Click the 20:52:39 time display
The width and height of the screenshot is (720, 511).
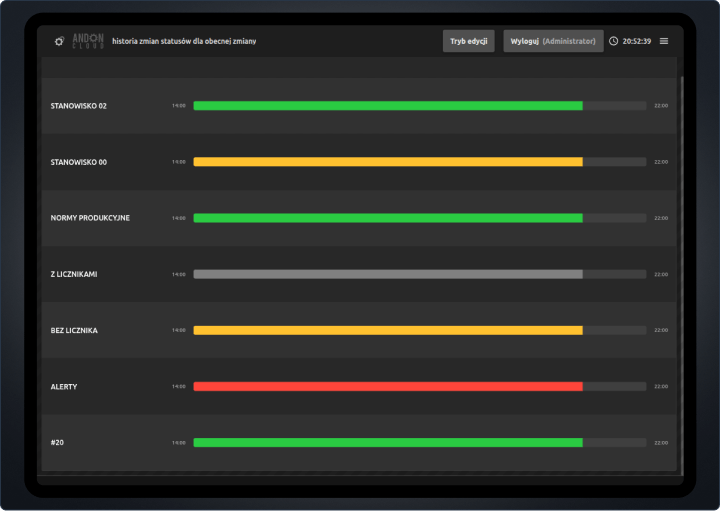[636, 41]
